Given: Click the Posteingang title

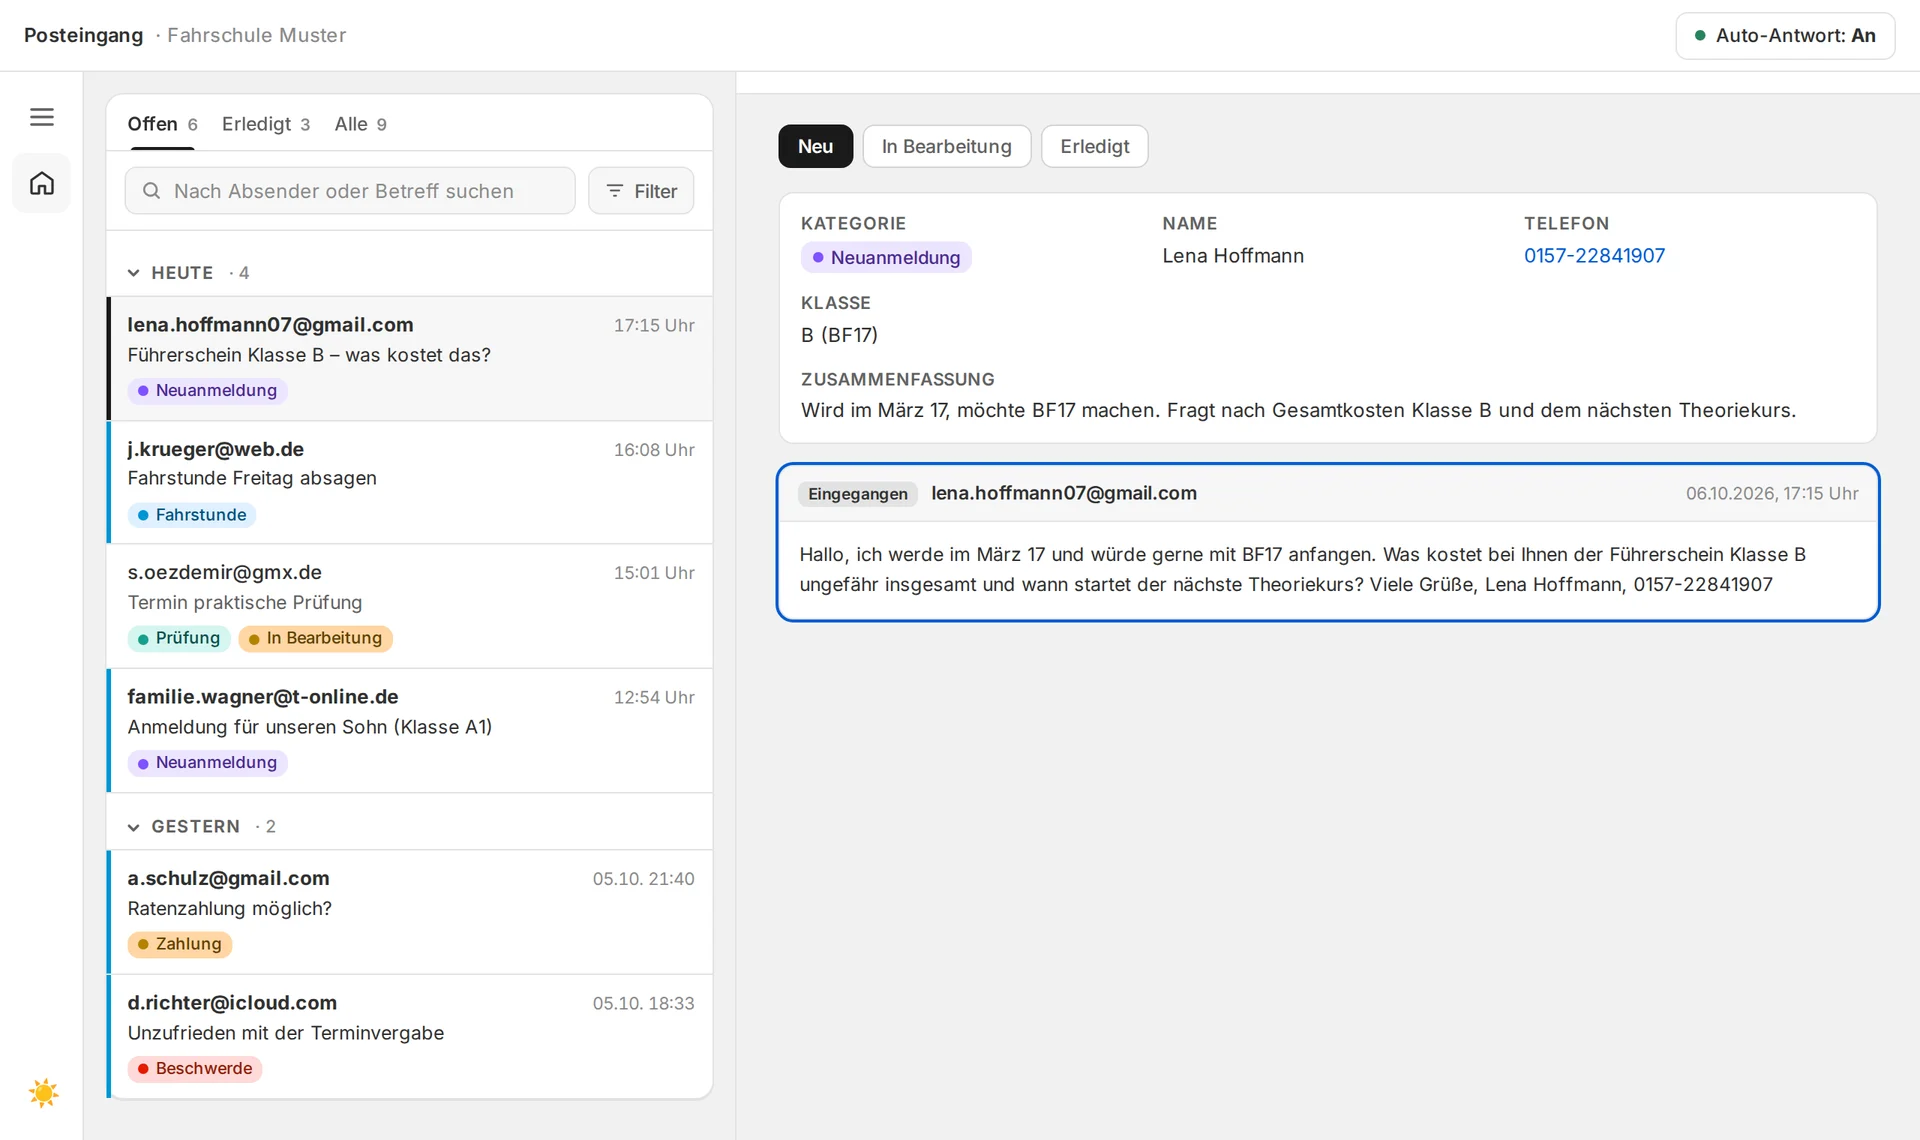Looking at the screenshot, I should pos(83,35).
